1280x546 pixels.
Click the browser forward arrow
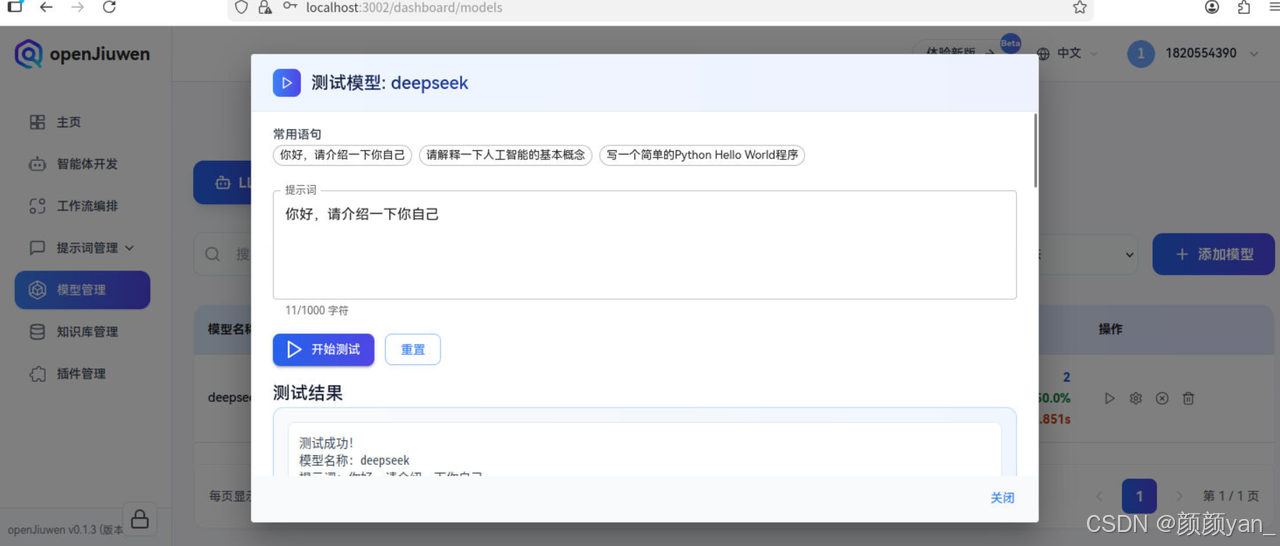point(78,7)
